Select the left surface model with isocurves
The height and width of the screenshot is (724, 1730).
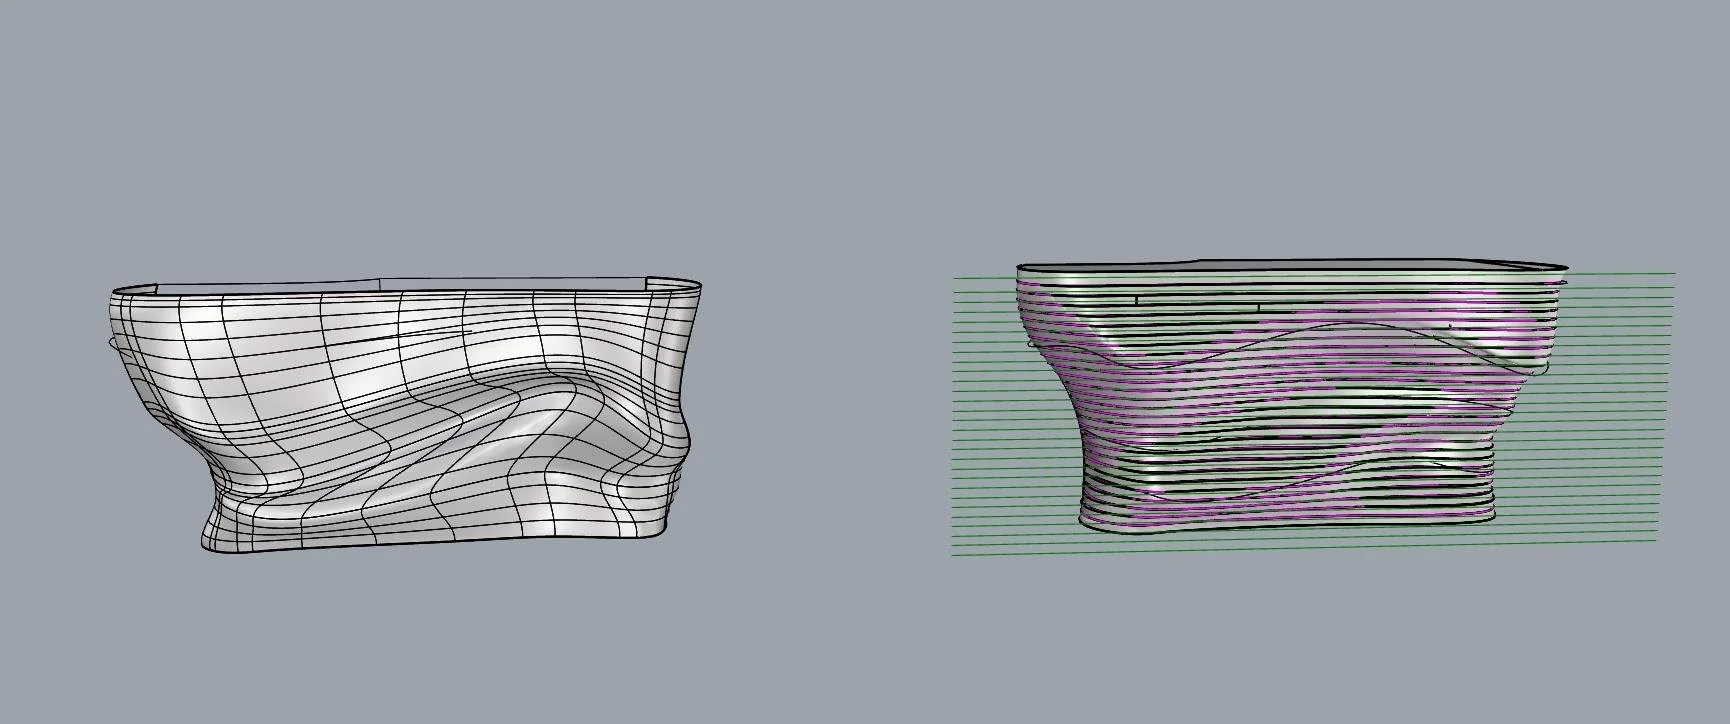coord(403,415)
